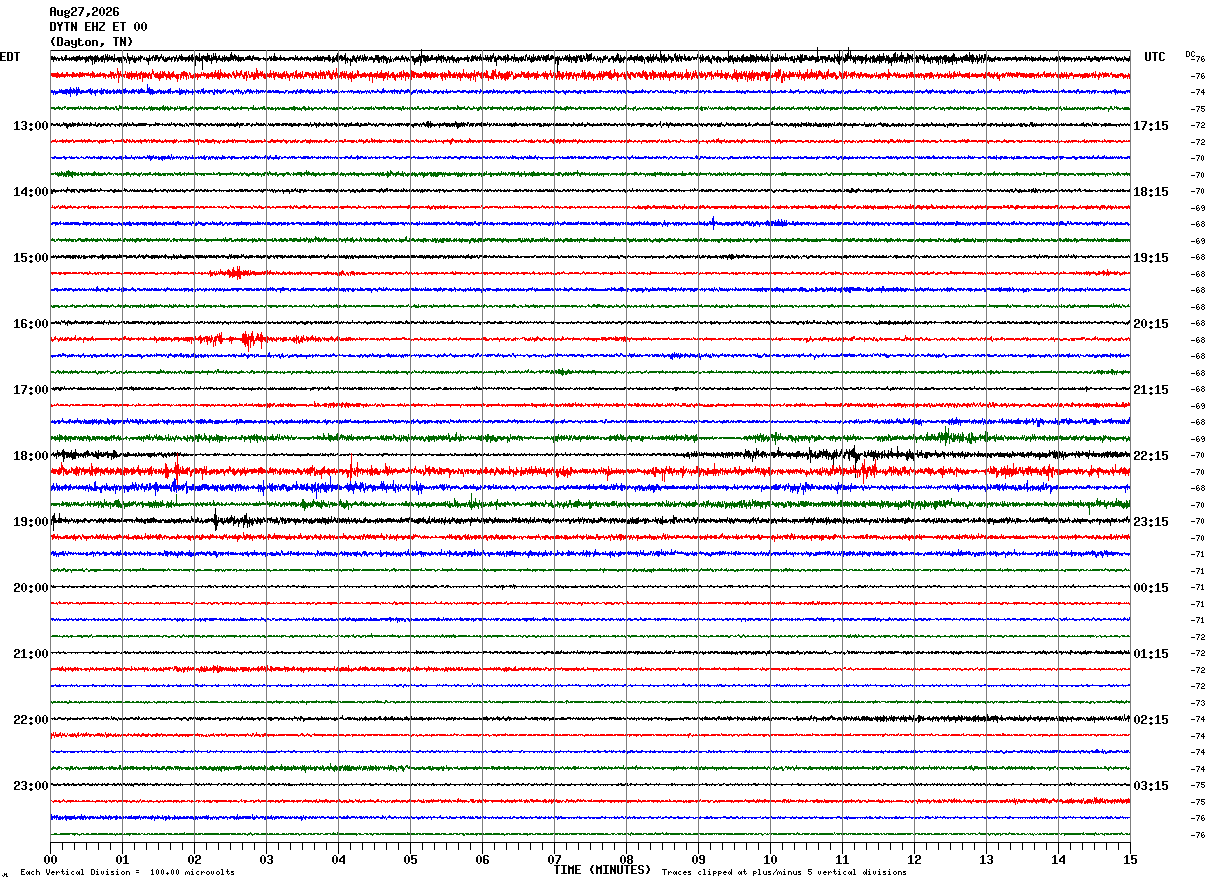Select the 23:00 EDT time label
This screenshot has height=886, width=1210.
(x=31, y=786)
